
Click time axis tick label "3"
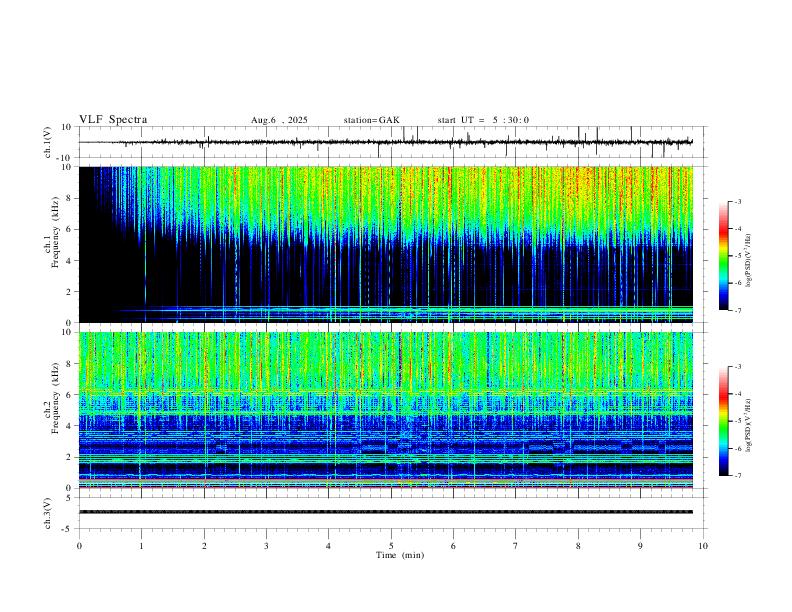pyautogui.click(x=266, y=546)
